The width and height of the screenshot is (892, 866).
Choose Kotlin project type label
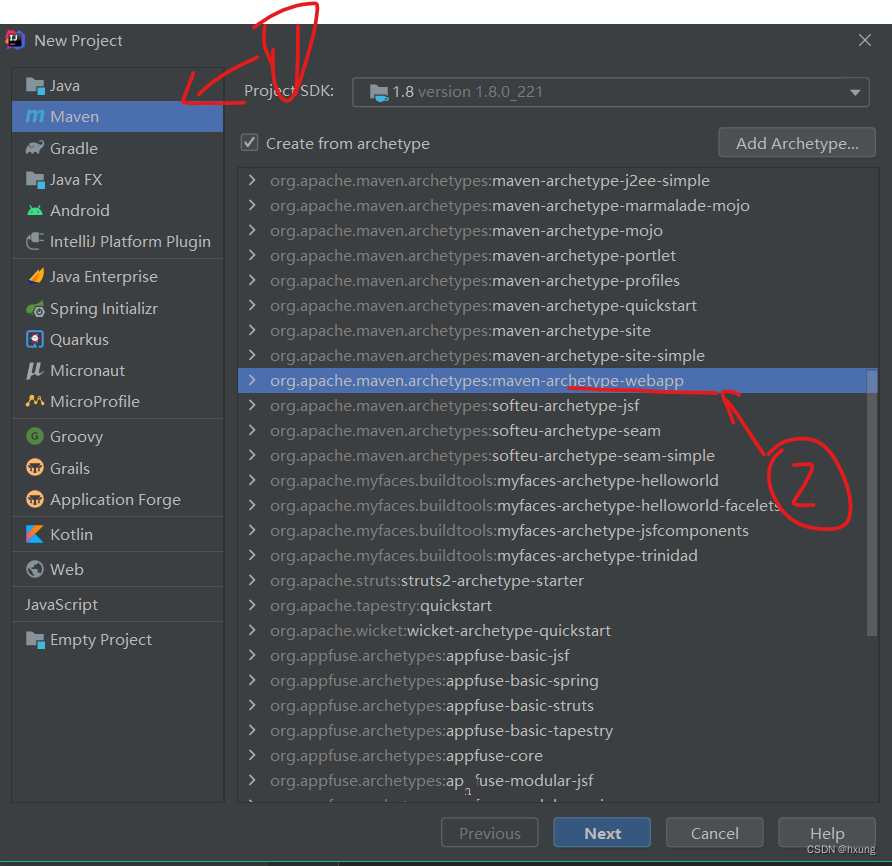coord(72,534)
